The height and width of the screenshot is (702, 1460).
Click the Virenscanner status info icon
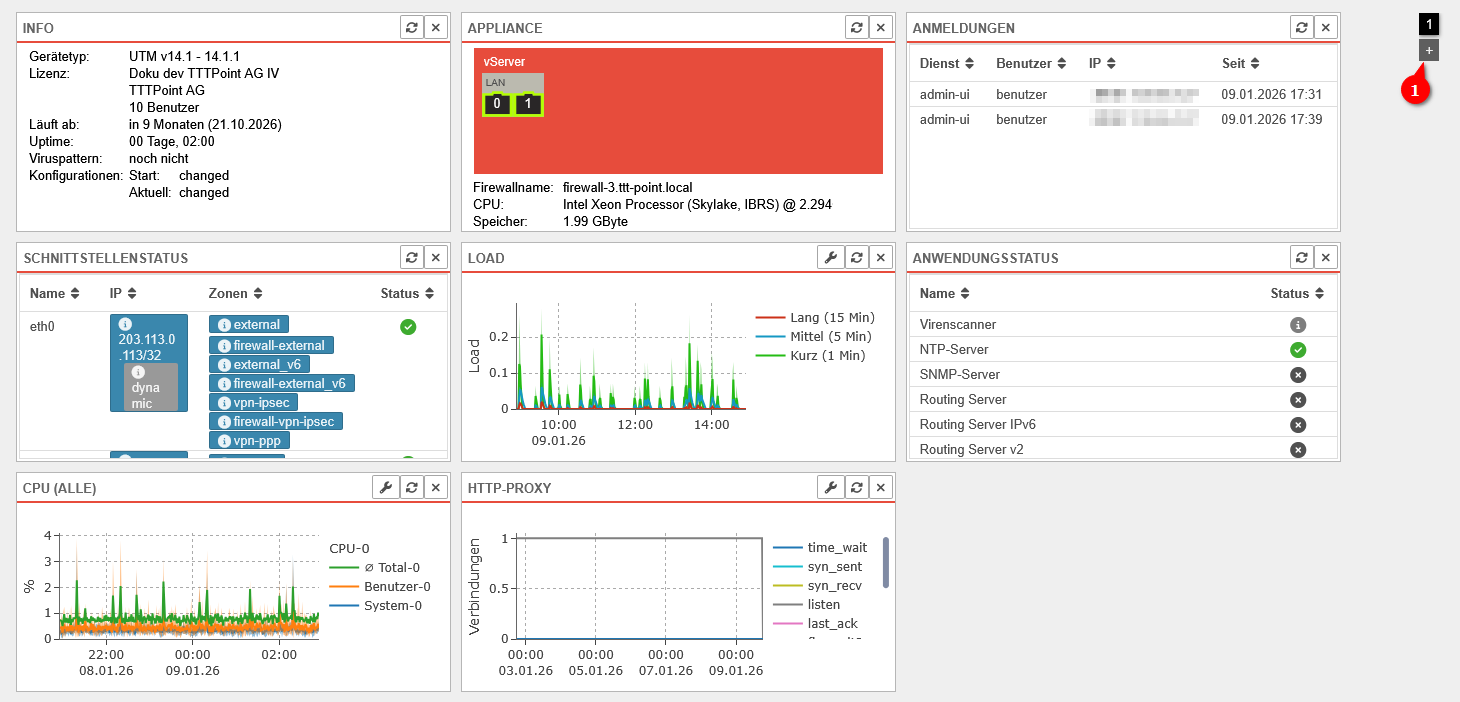click(x=1298, y=325)
